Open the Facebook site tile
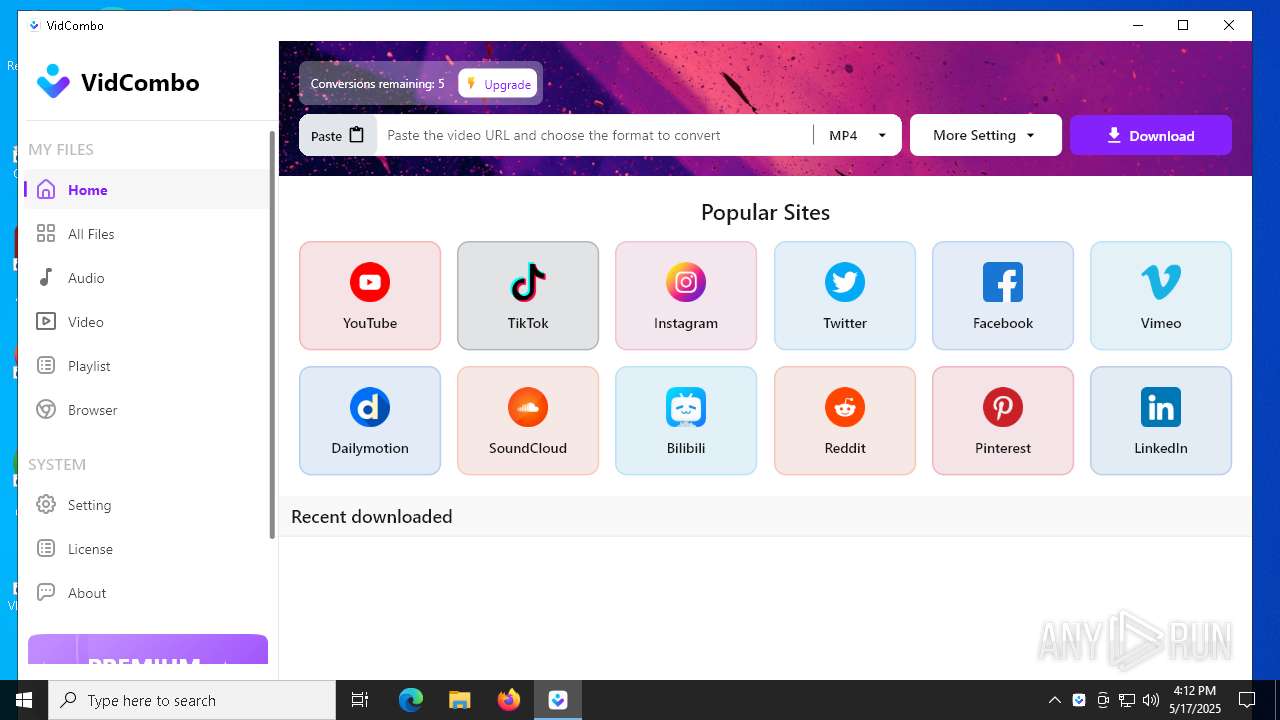 (x=1003, y=295)
